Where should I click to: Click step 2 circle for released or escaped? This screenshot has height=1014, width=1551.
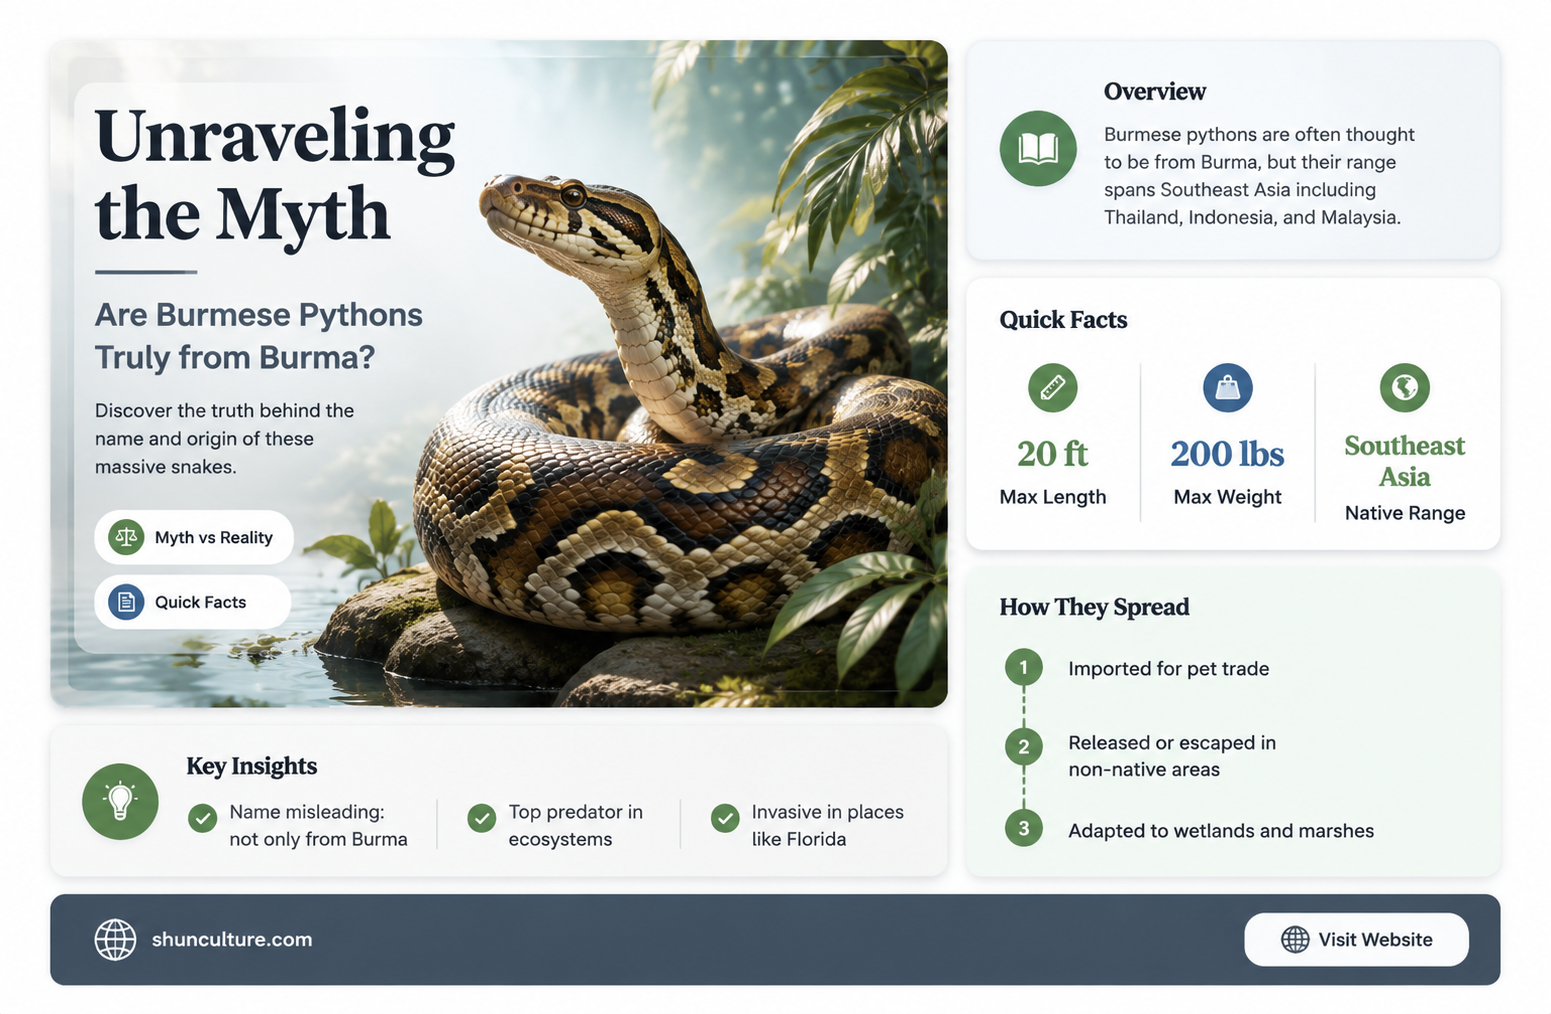click(1023, 746)
